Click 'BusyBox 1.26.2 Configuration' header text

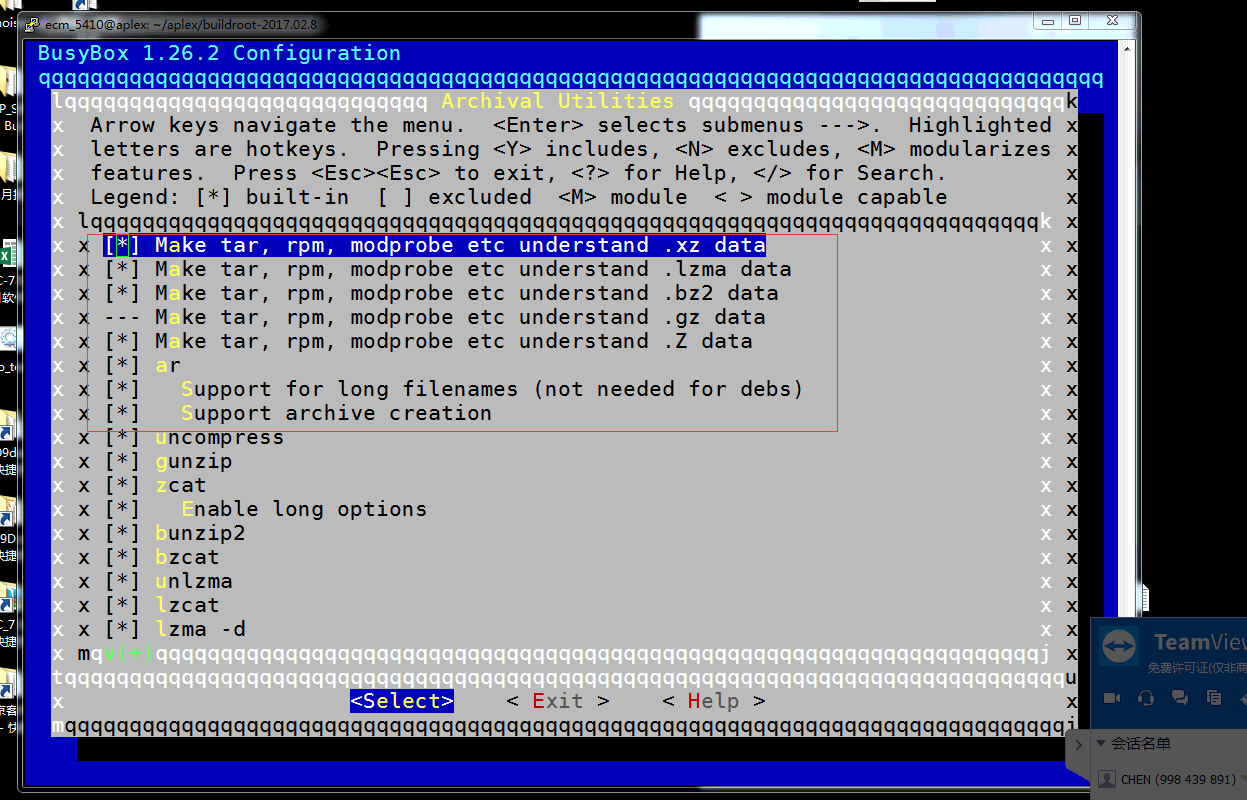219,53
